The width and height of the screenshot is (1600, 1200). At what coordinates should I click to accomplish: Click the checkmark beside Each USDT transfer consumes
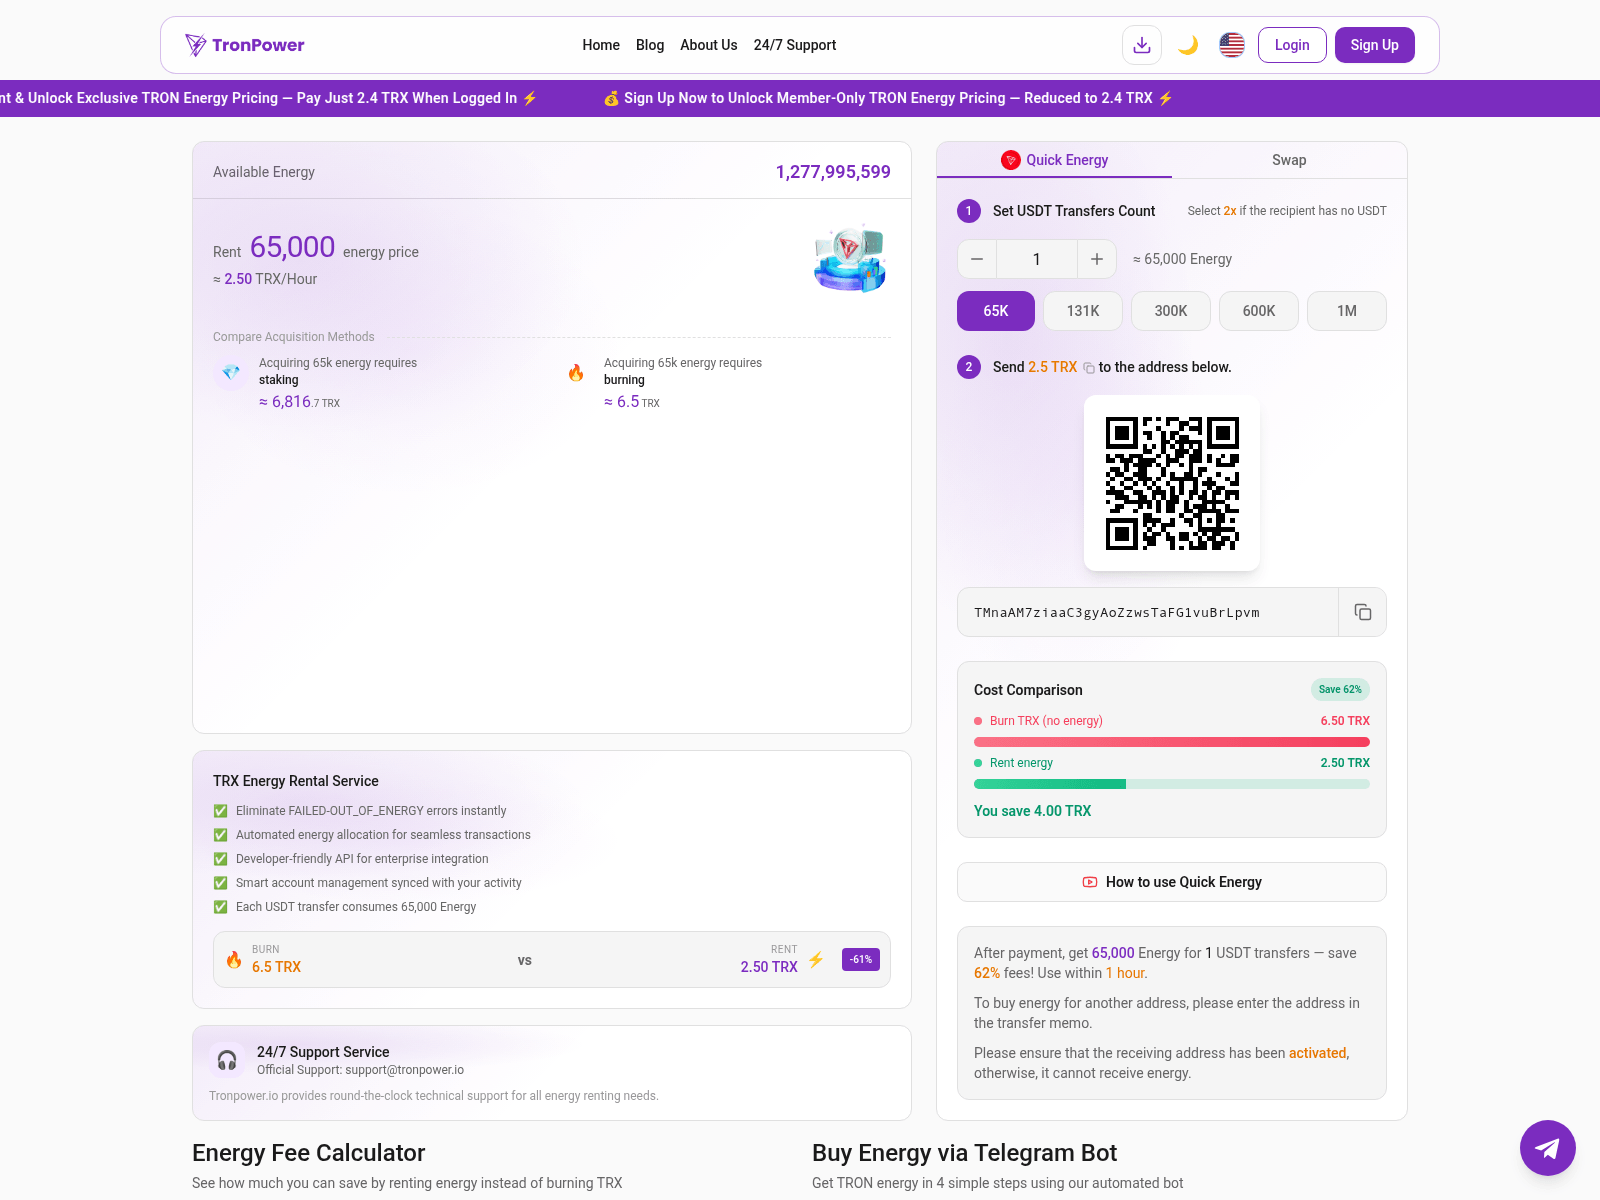click(x=220, y=907)
